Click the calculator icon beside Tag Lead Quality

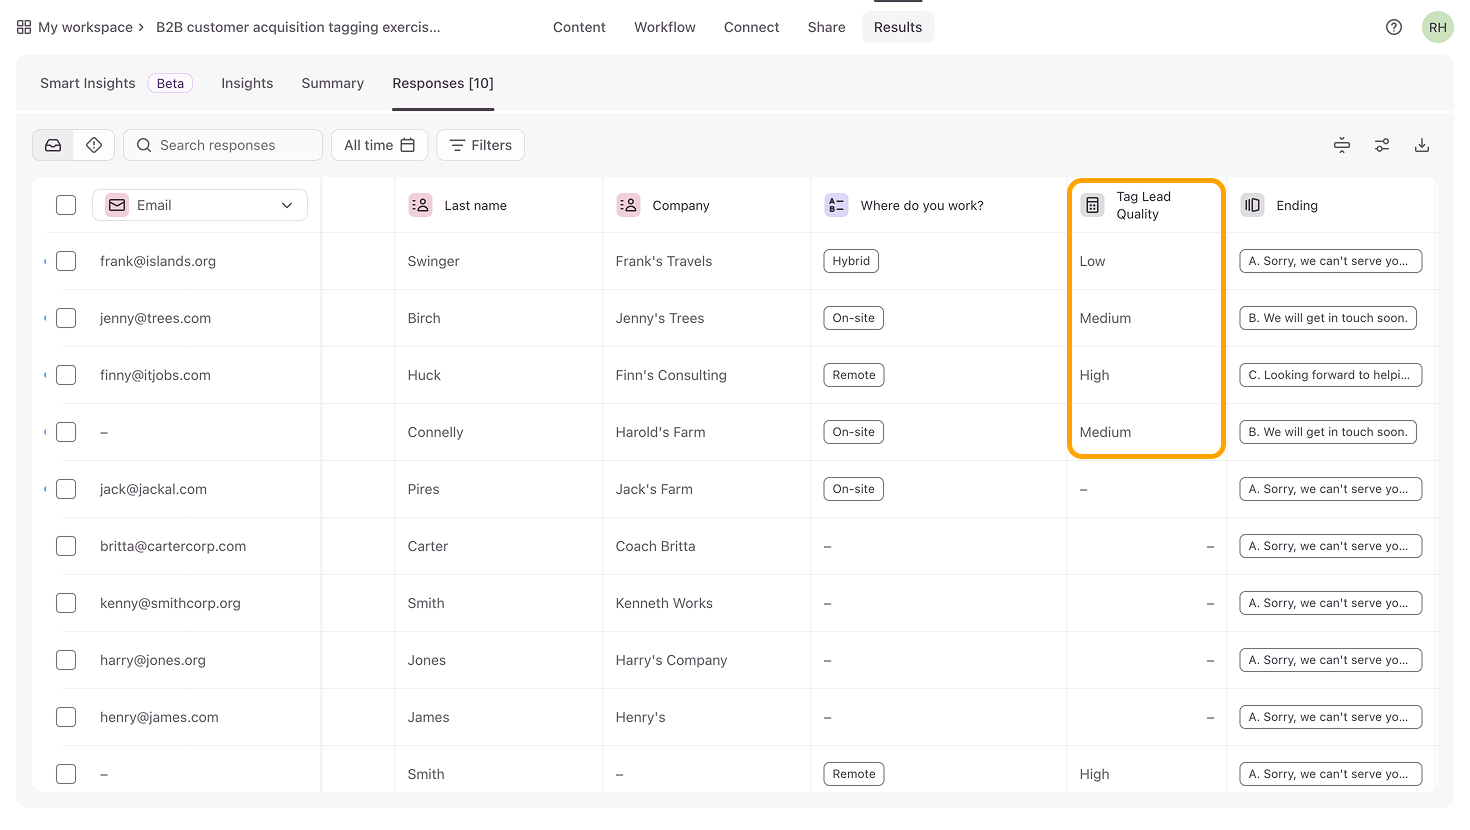pos(1093,205)
